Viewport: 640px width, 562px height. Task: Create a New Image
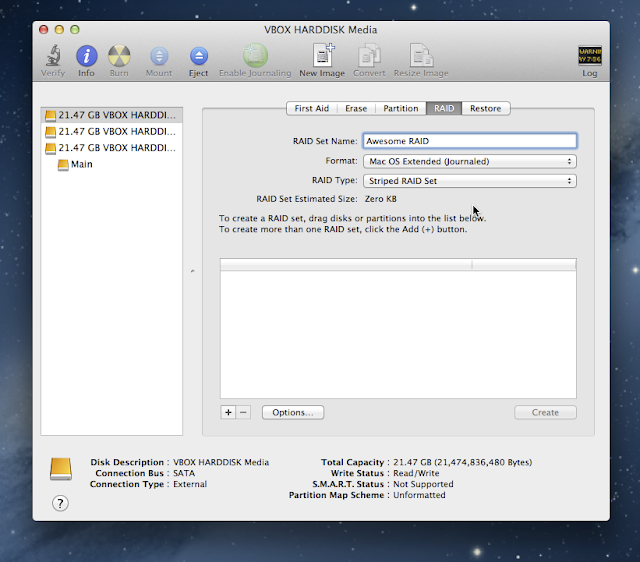(322, 55)
